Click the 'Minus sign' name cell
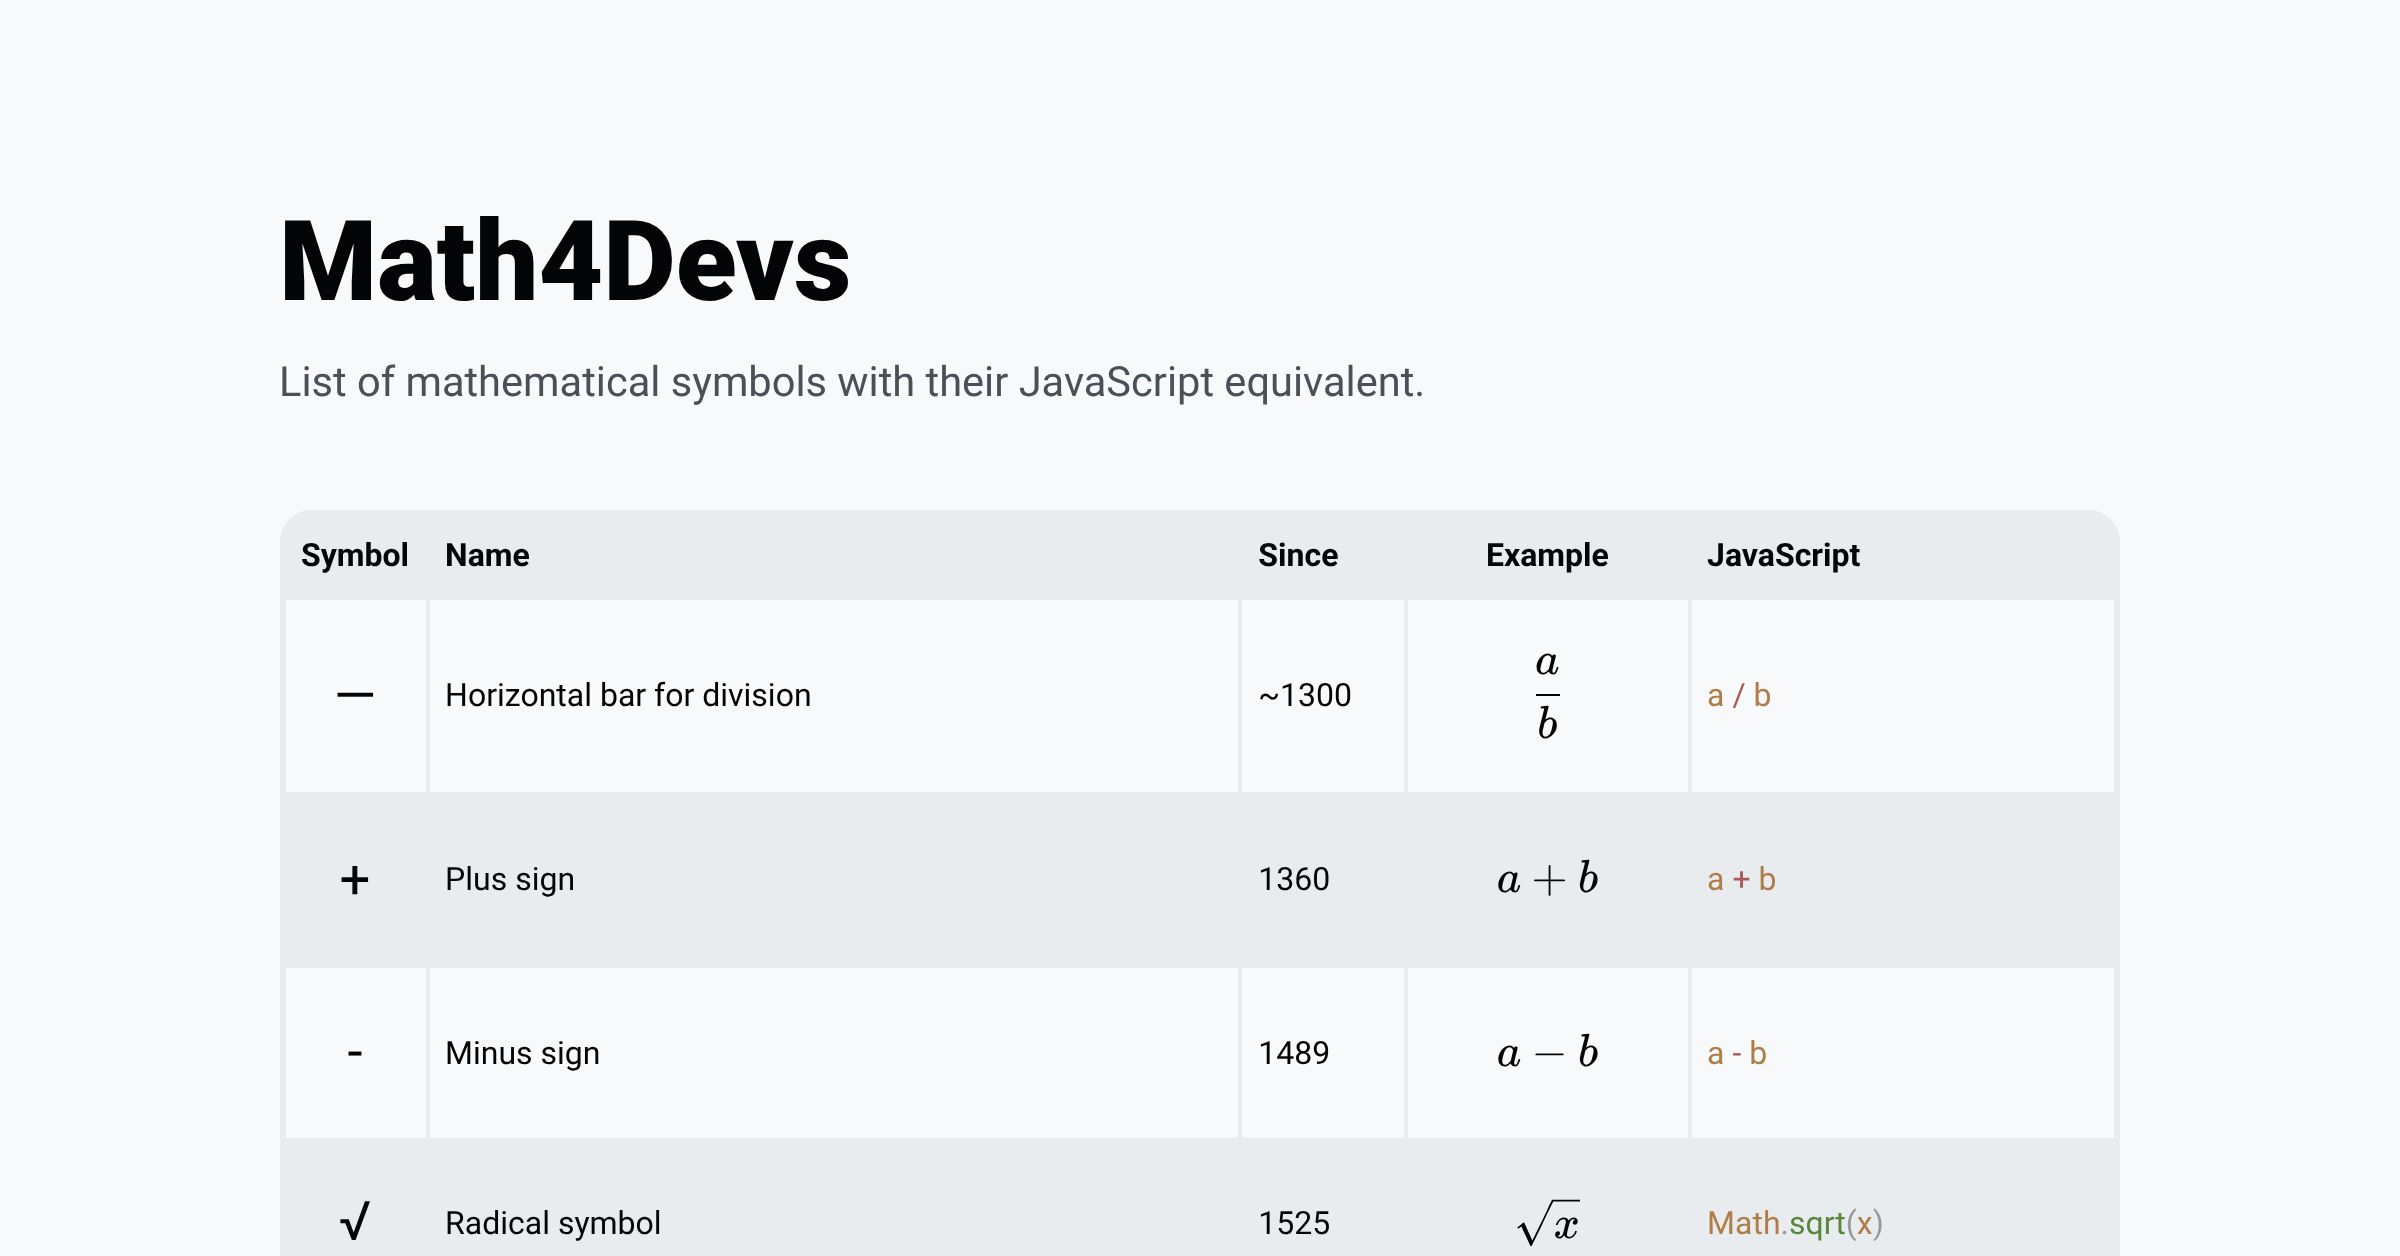2400x1256 pixels. click(x=522, y=1053)
